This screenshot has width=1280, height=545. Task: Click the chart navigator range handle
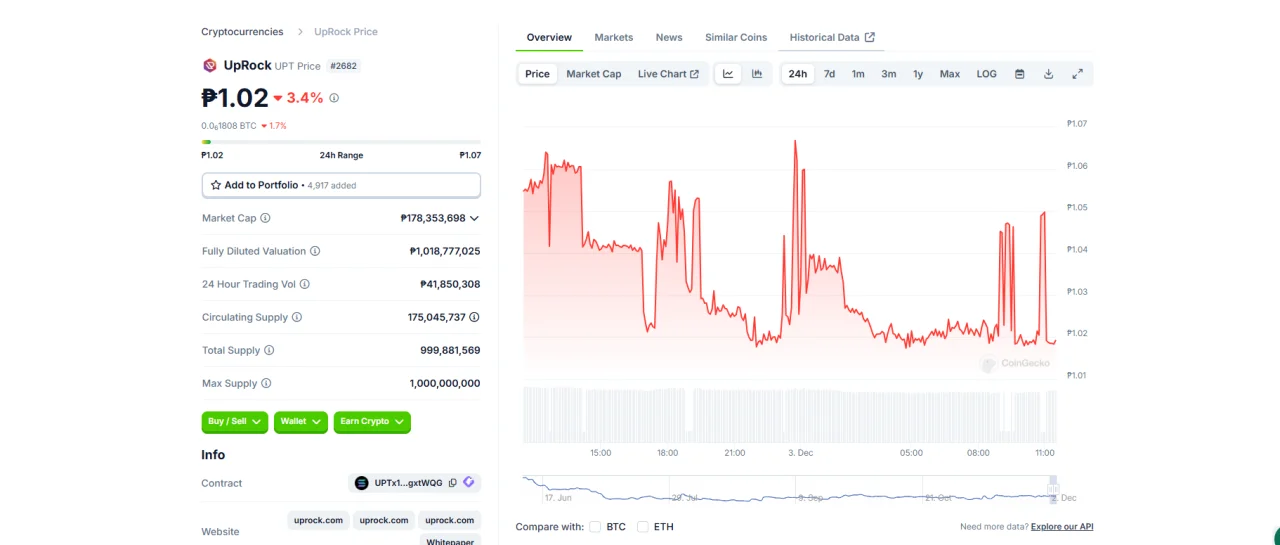(1052, 488)
